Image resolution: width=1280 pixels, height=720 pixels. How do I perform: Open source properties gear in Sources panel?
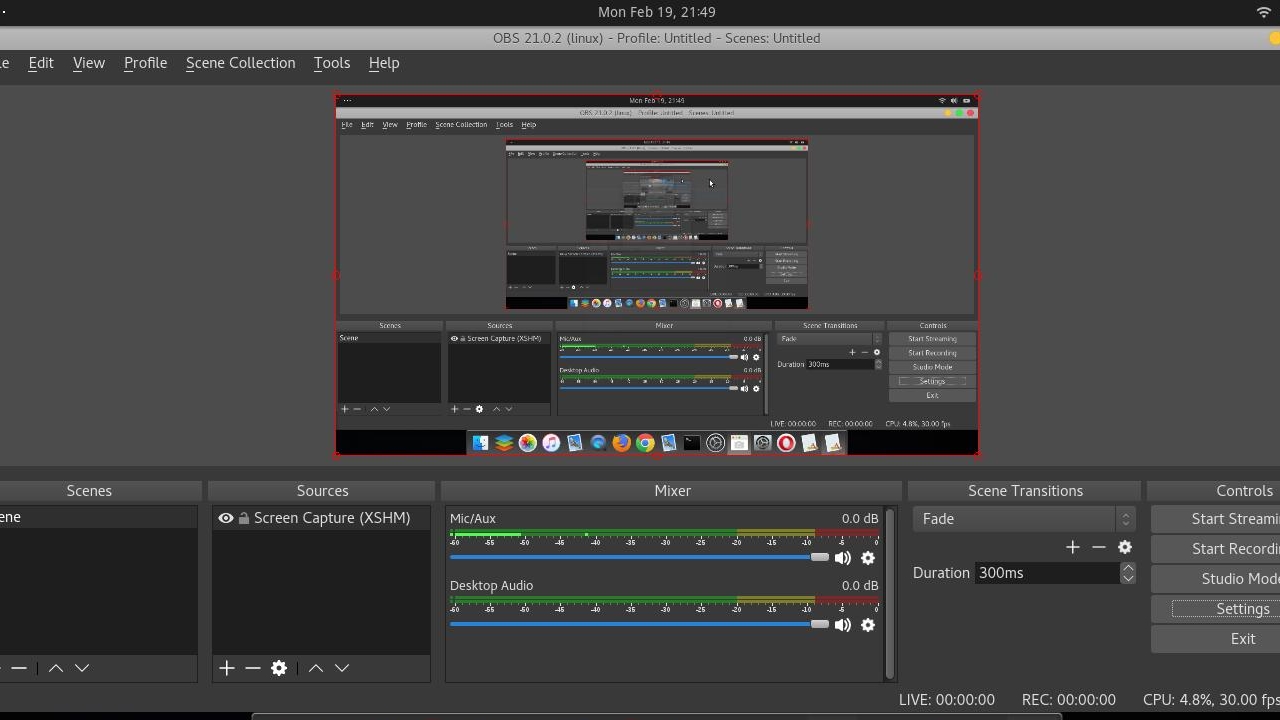point(279,668)
